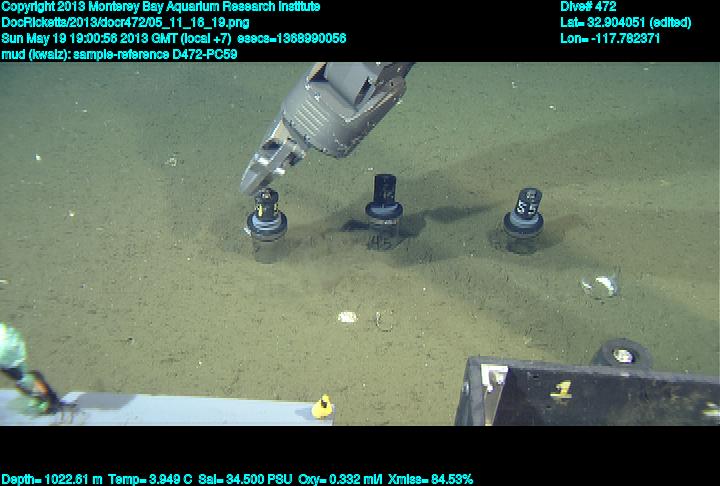
Task: Select 'sample-reference D472-PC59' text
Action: pos(155,55)
